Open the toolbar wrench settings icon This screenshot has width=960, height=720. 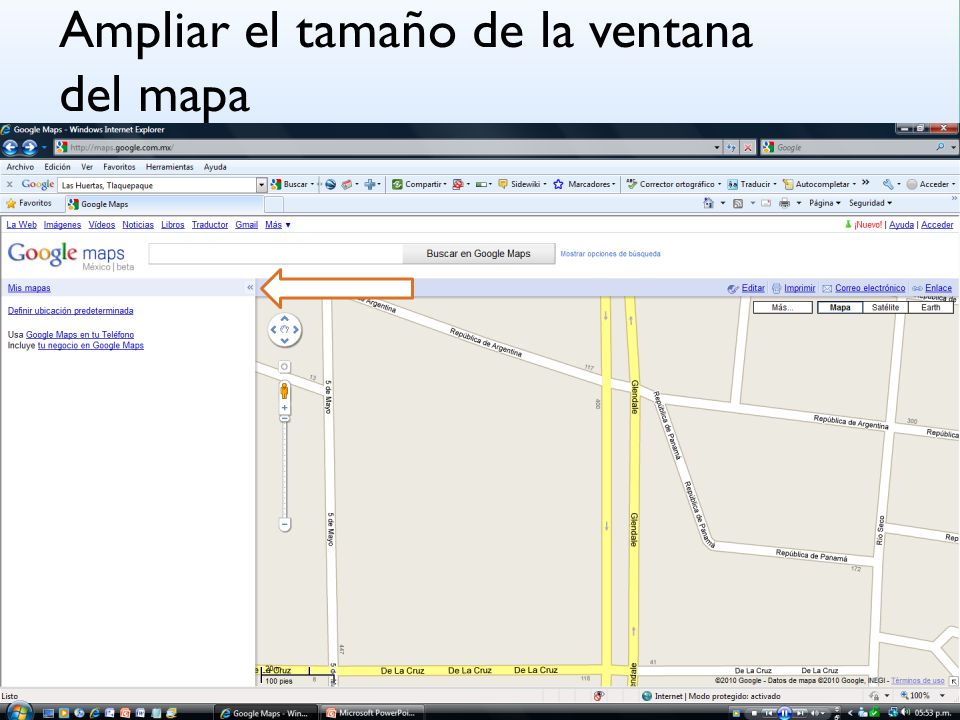888,184
